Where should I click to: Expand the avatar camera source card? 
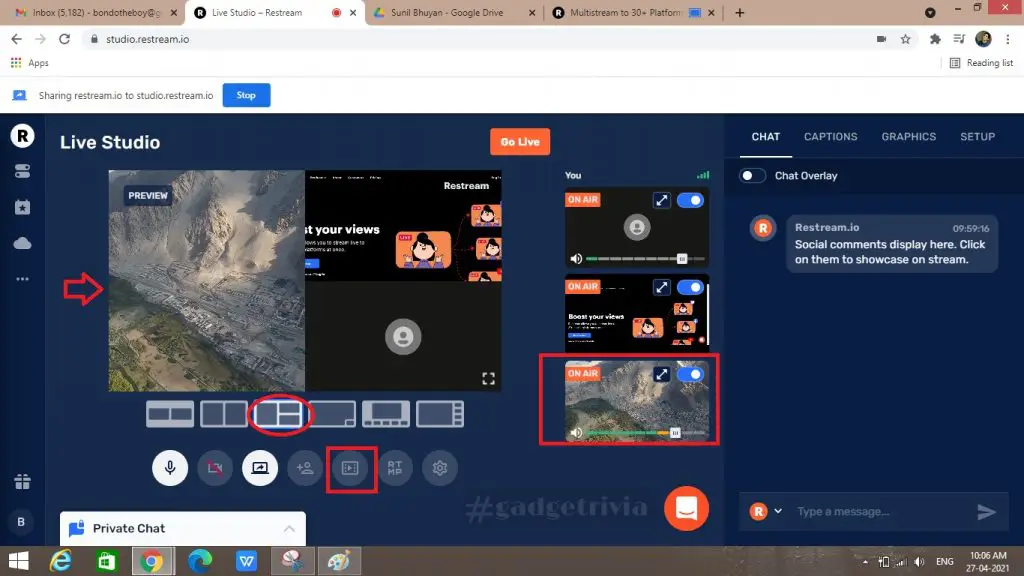(662, 200)
